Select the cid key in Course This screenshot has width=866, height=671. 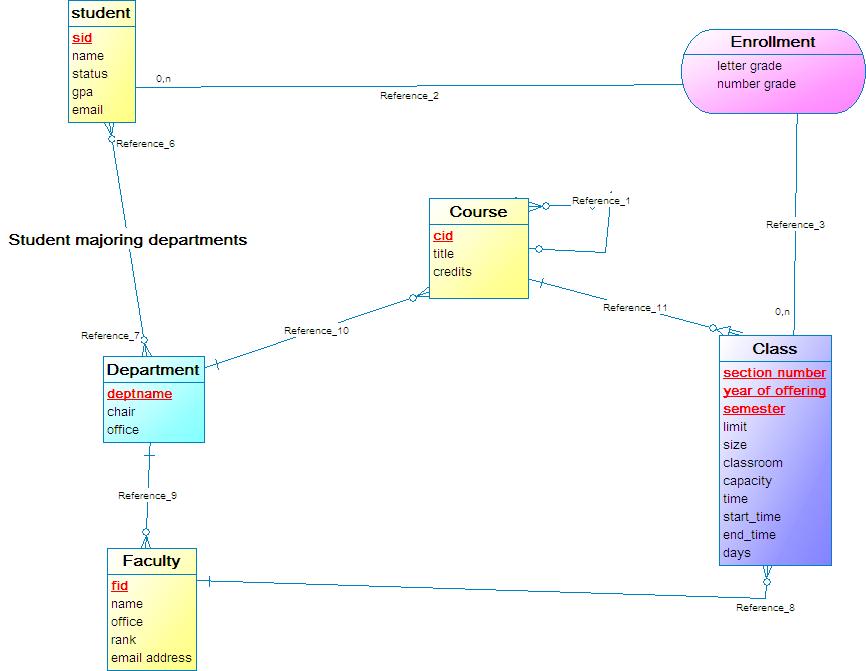point(443,236)
